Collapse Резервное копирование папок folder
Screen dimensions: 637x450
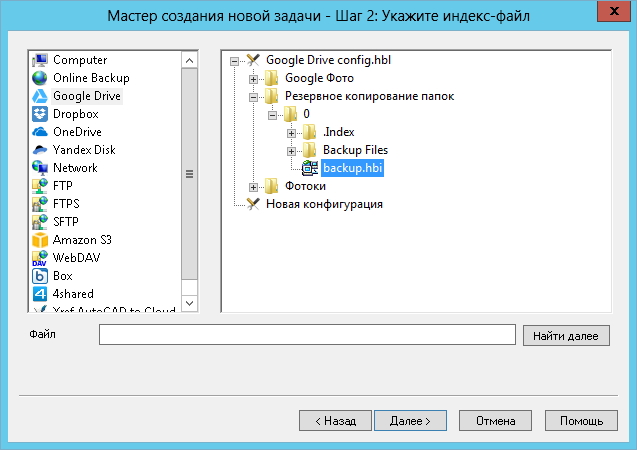[x=254, y=97]
